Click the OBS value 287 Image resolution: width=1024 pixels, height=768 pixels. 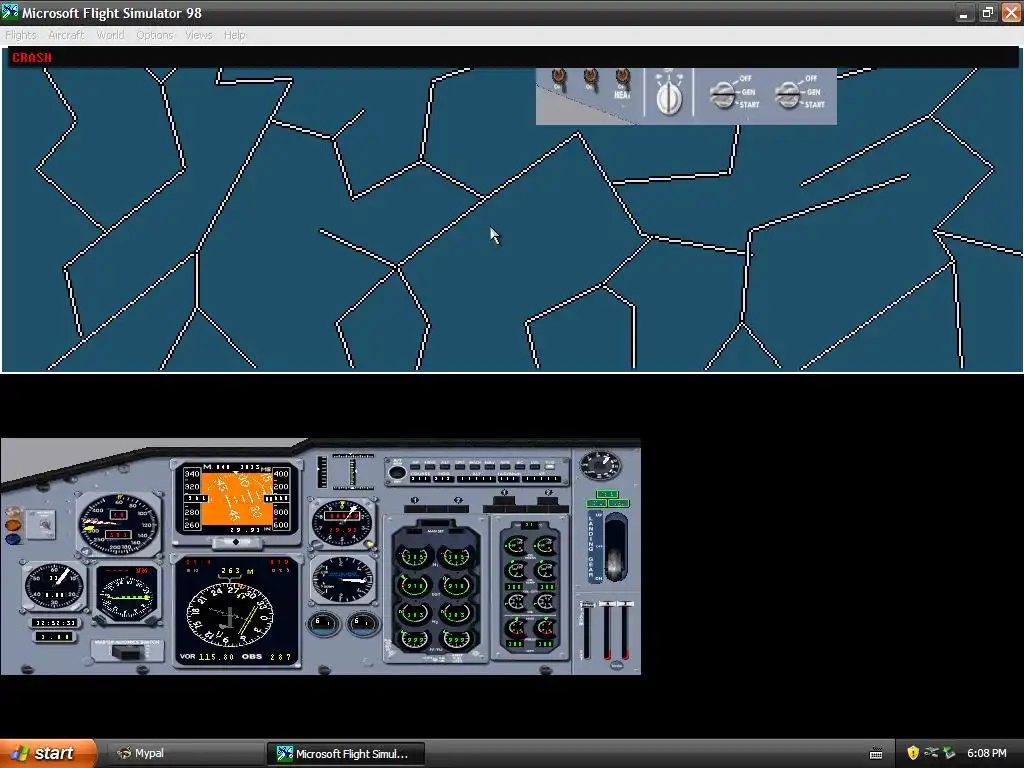[x=281, y=656]
